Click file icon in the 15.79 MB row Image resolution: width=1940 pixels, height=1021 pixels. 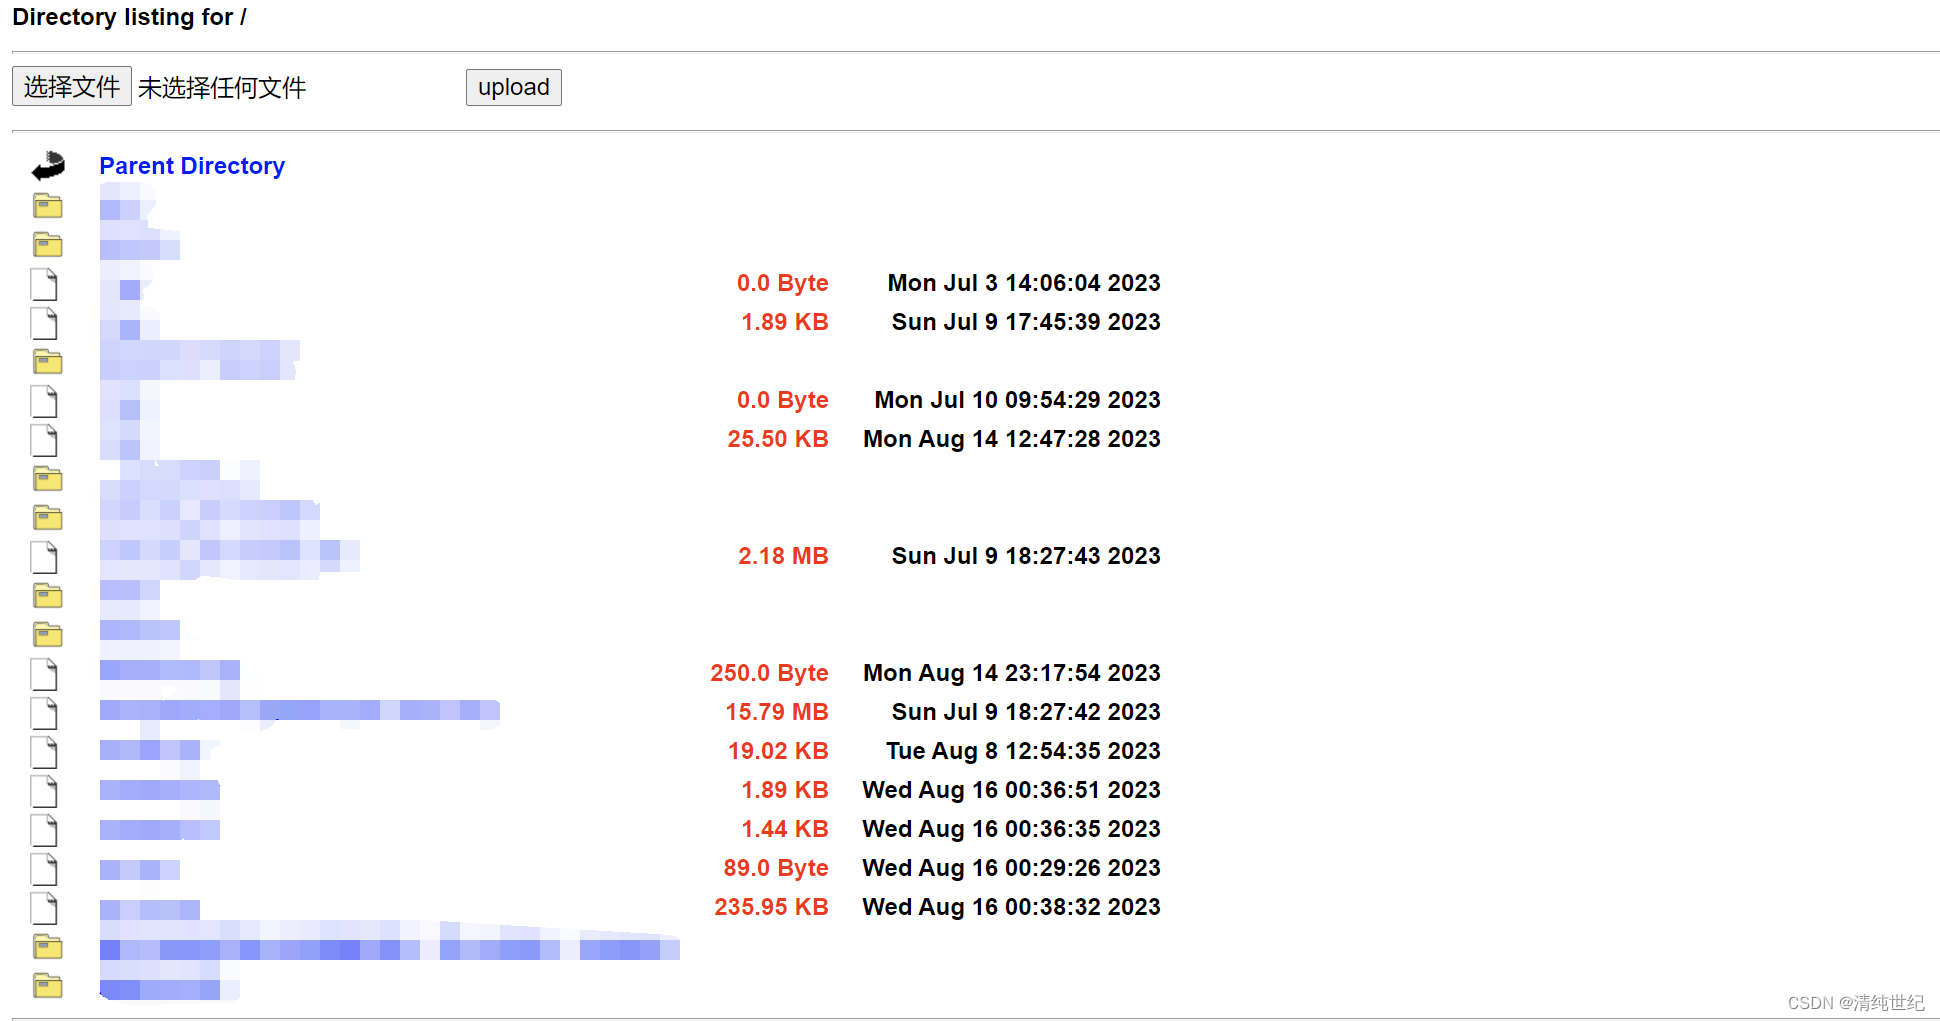tap(45, 713)
